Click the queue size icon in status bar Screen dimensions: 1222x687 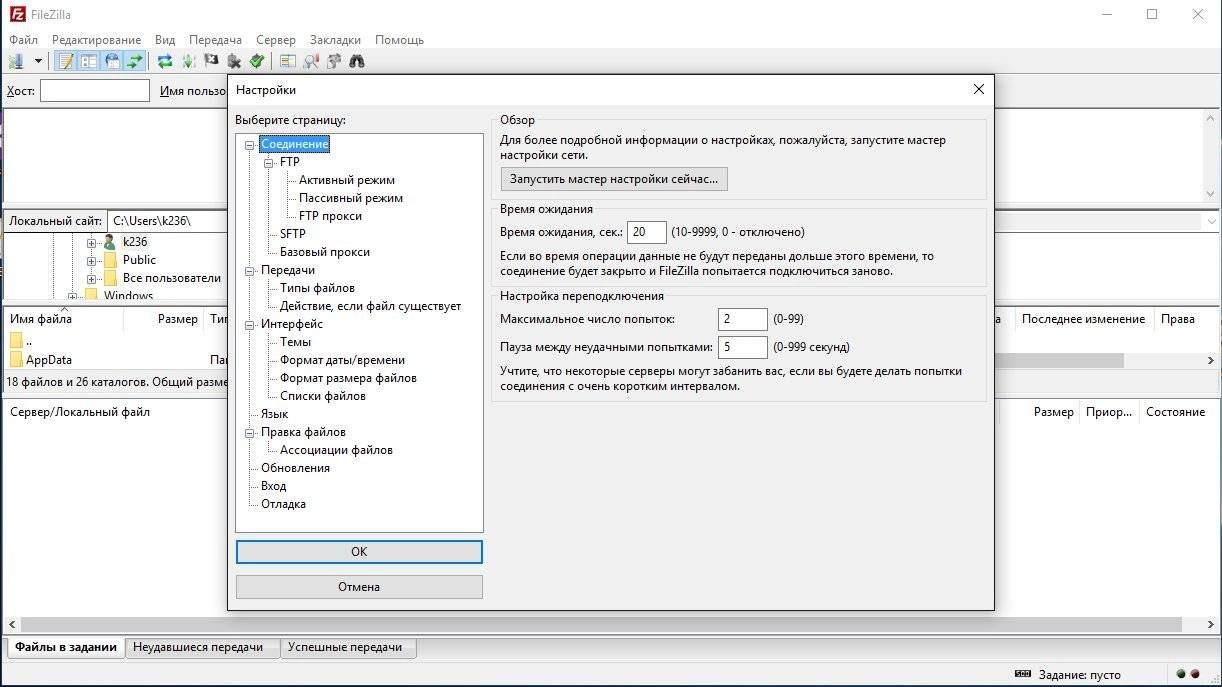[1022, 674]
